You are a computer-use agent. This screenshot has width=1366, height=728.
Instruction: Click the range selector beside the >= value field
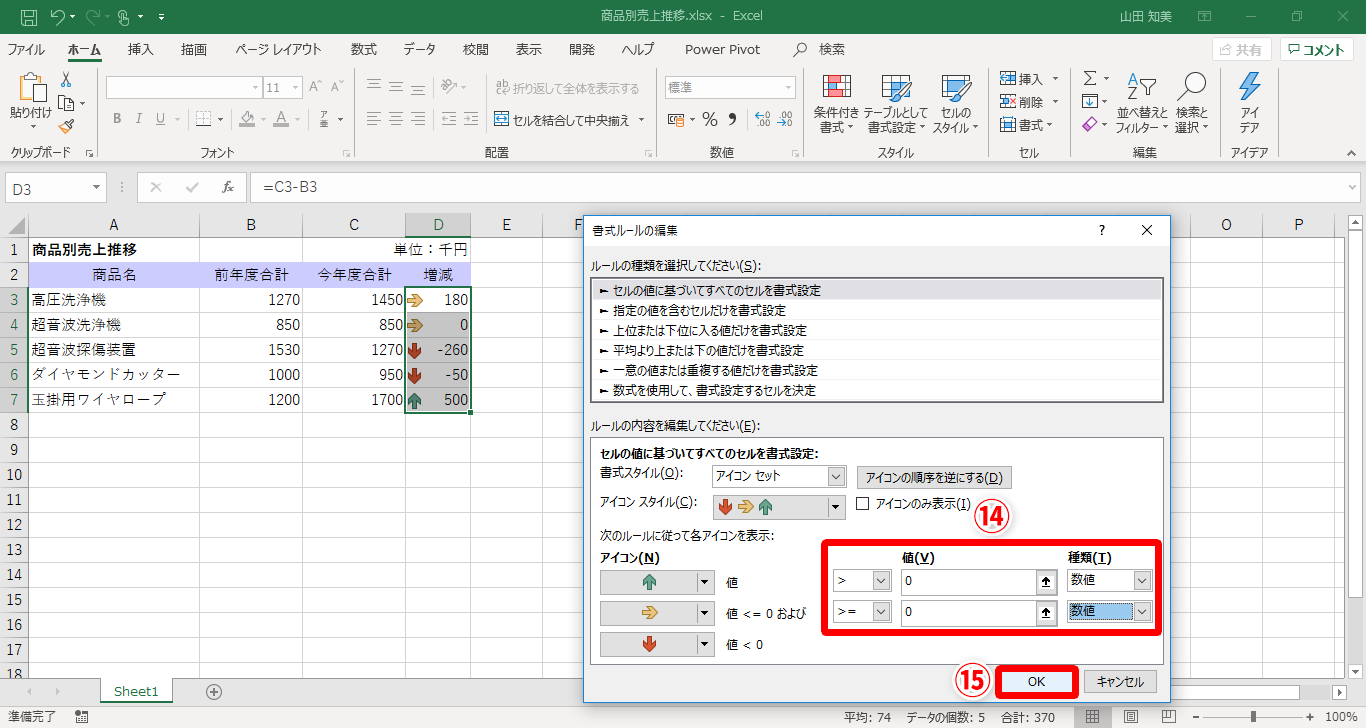(x=1047, y=613)
